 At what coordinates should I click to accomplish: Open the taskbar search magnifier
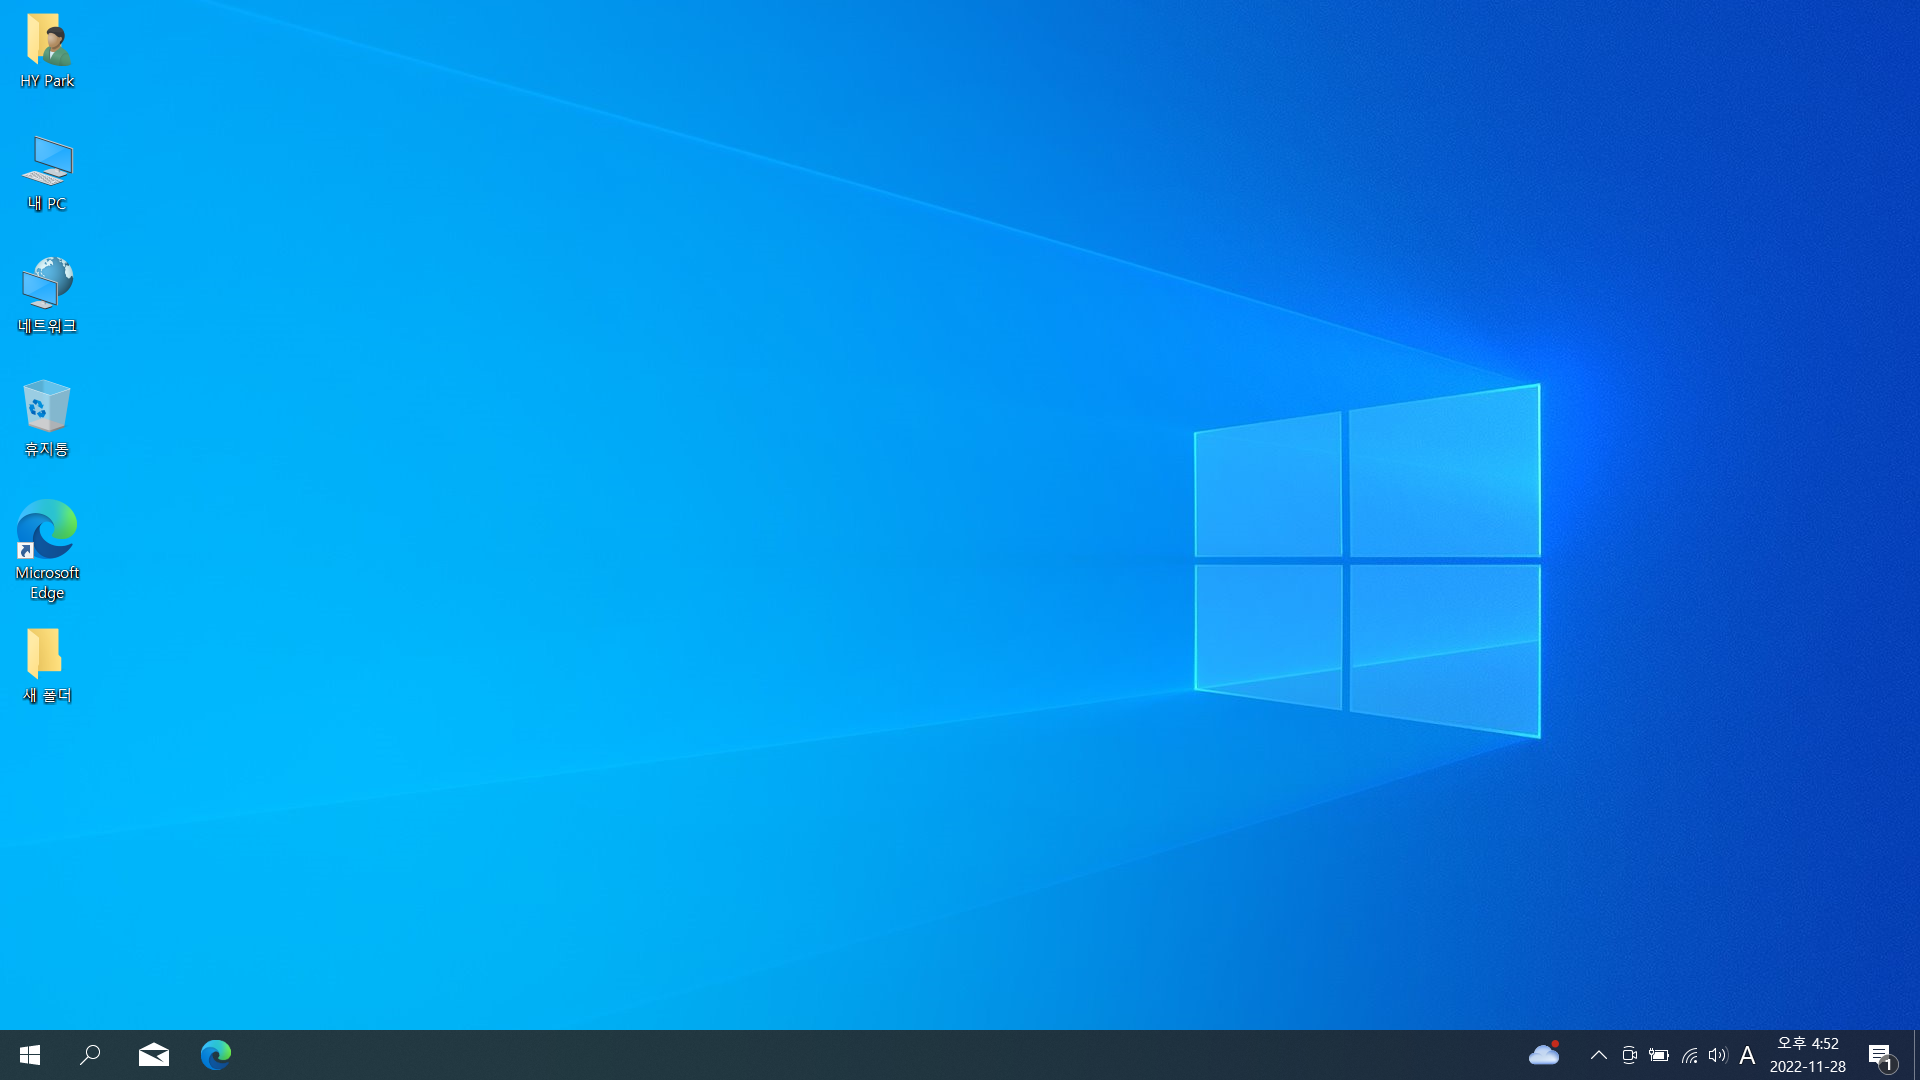90,1055
